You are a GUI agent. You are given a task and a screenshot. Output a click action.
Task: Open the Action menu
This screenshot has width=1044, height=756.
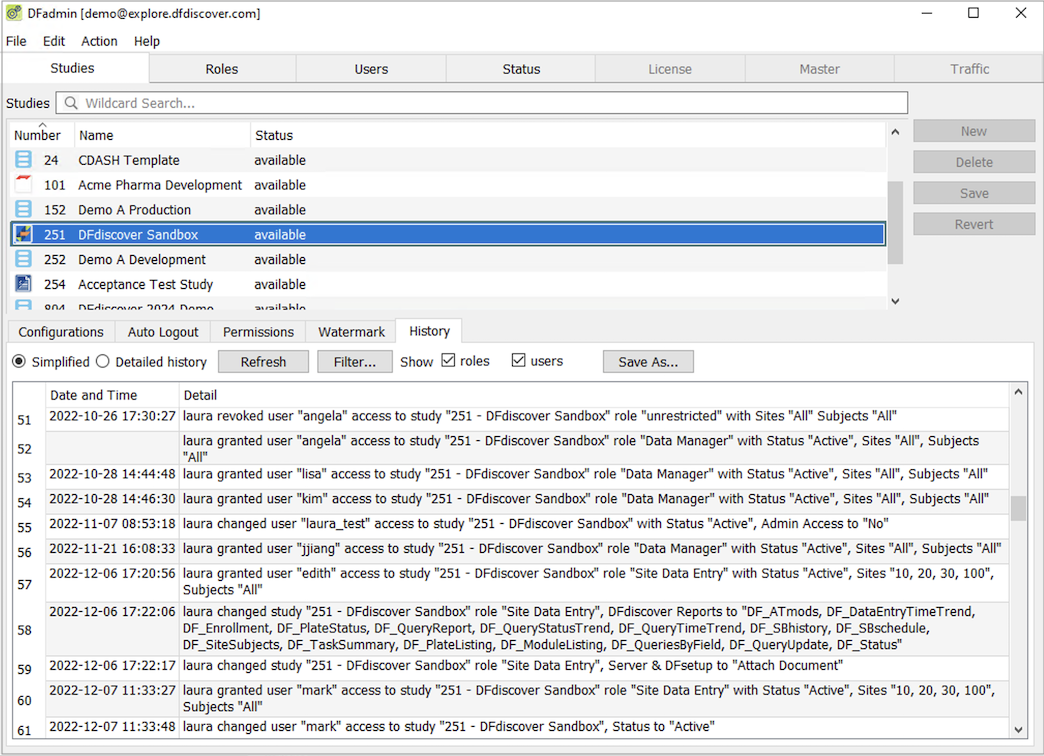pyautogui.click(x=99, y=41)
